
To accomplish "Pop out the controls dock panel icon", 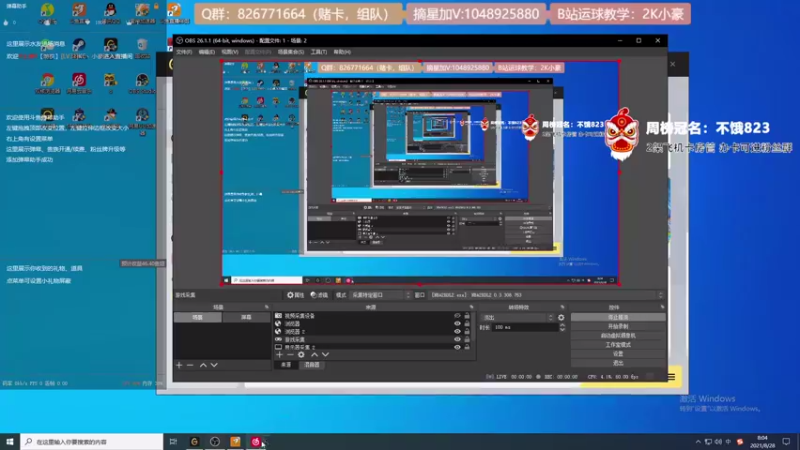I will (662, 307).
